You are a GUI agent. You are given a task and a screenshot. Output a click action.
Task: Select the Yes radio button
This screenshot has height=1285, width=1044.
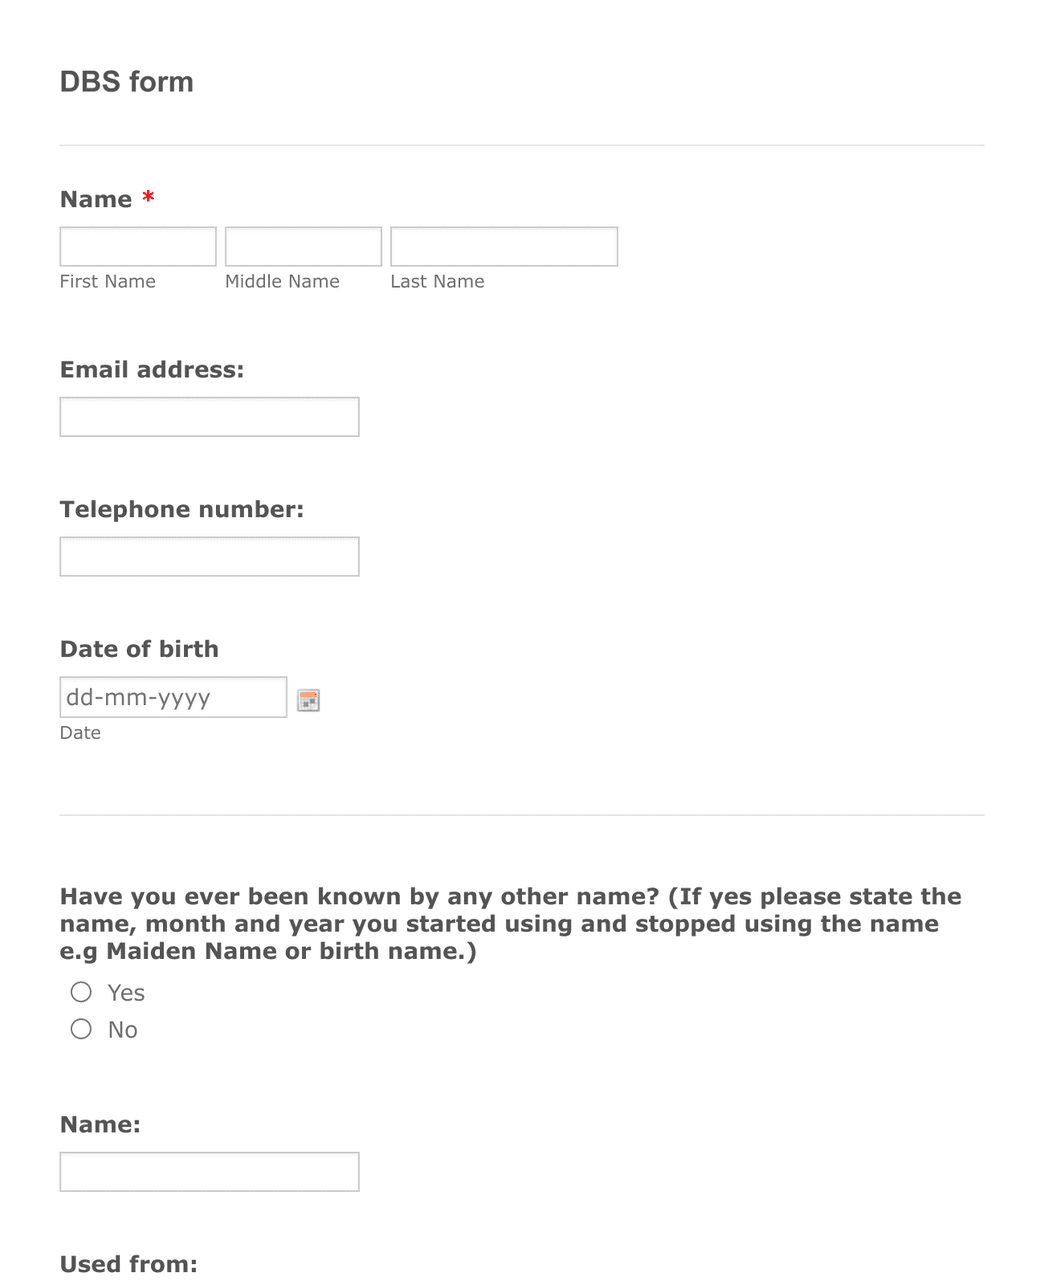pyautogui.click(x=81, y=992)
